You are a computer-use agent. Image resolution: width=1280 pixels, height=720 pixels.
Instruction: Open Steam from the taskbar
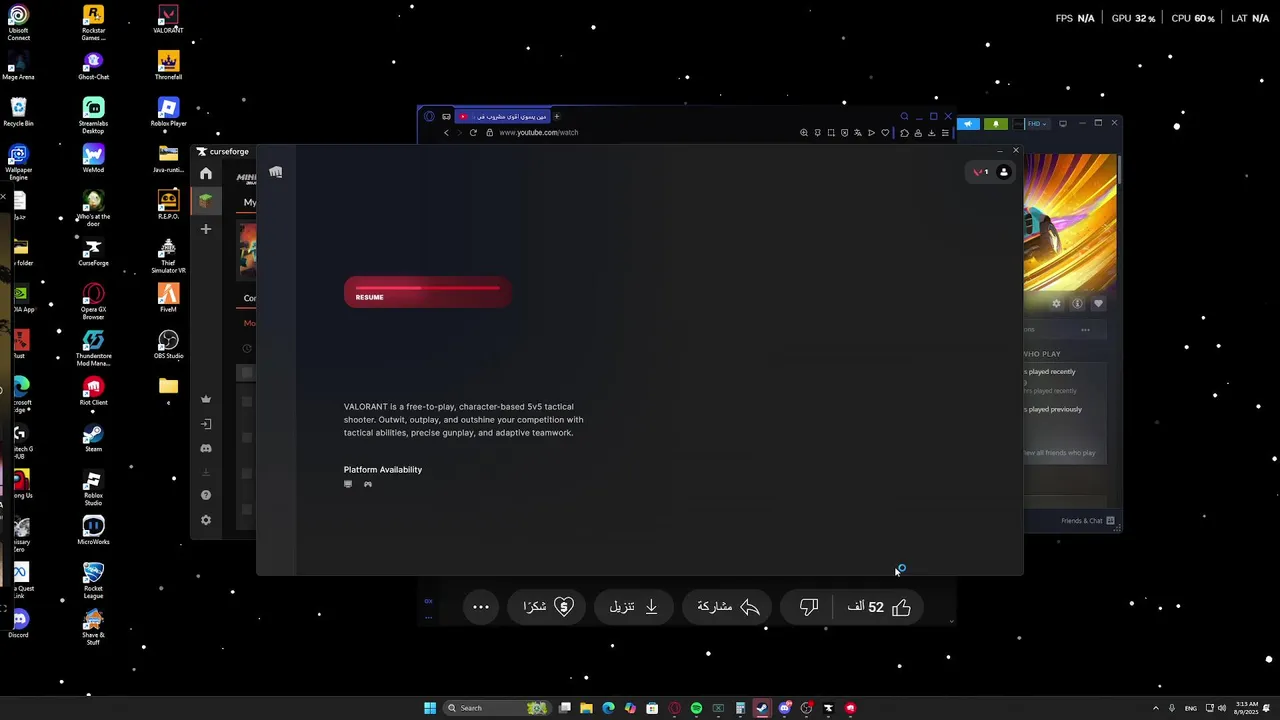click(762, 708)
